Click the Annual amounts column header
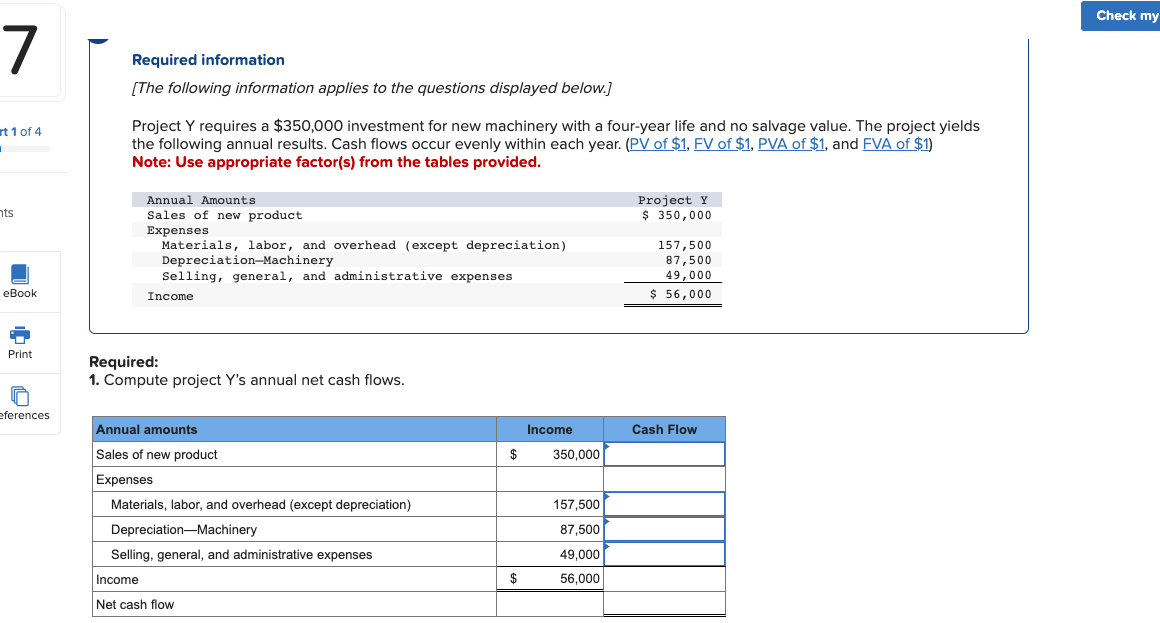Screen dimensions: 1160x623 coord(294,430)
